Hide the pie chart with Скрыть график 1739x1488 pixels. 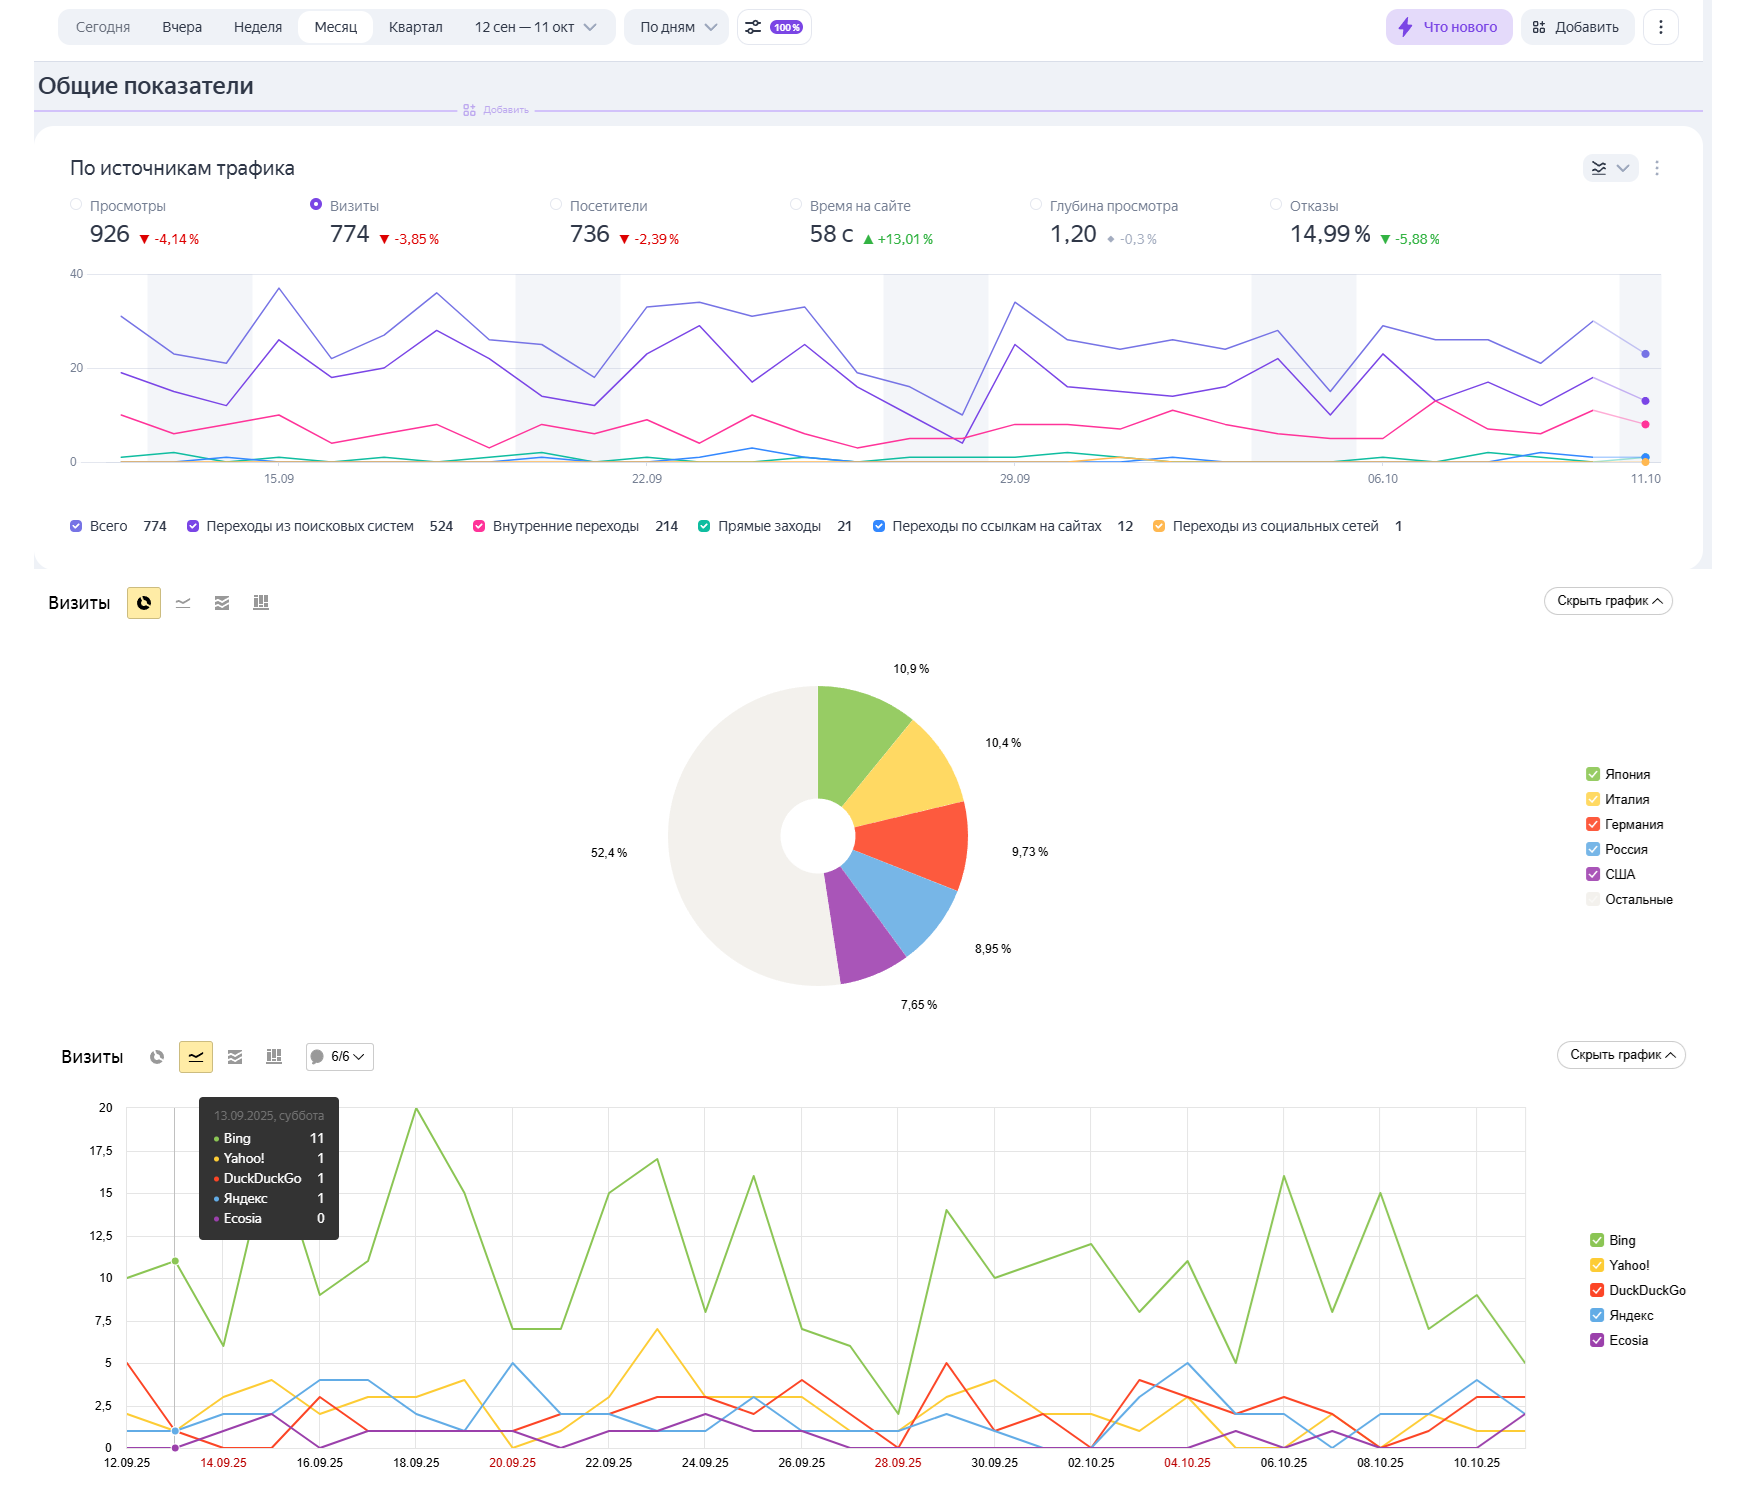coord(1607,601)
